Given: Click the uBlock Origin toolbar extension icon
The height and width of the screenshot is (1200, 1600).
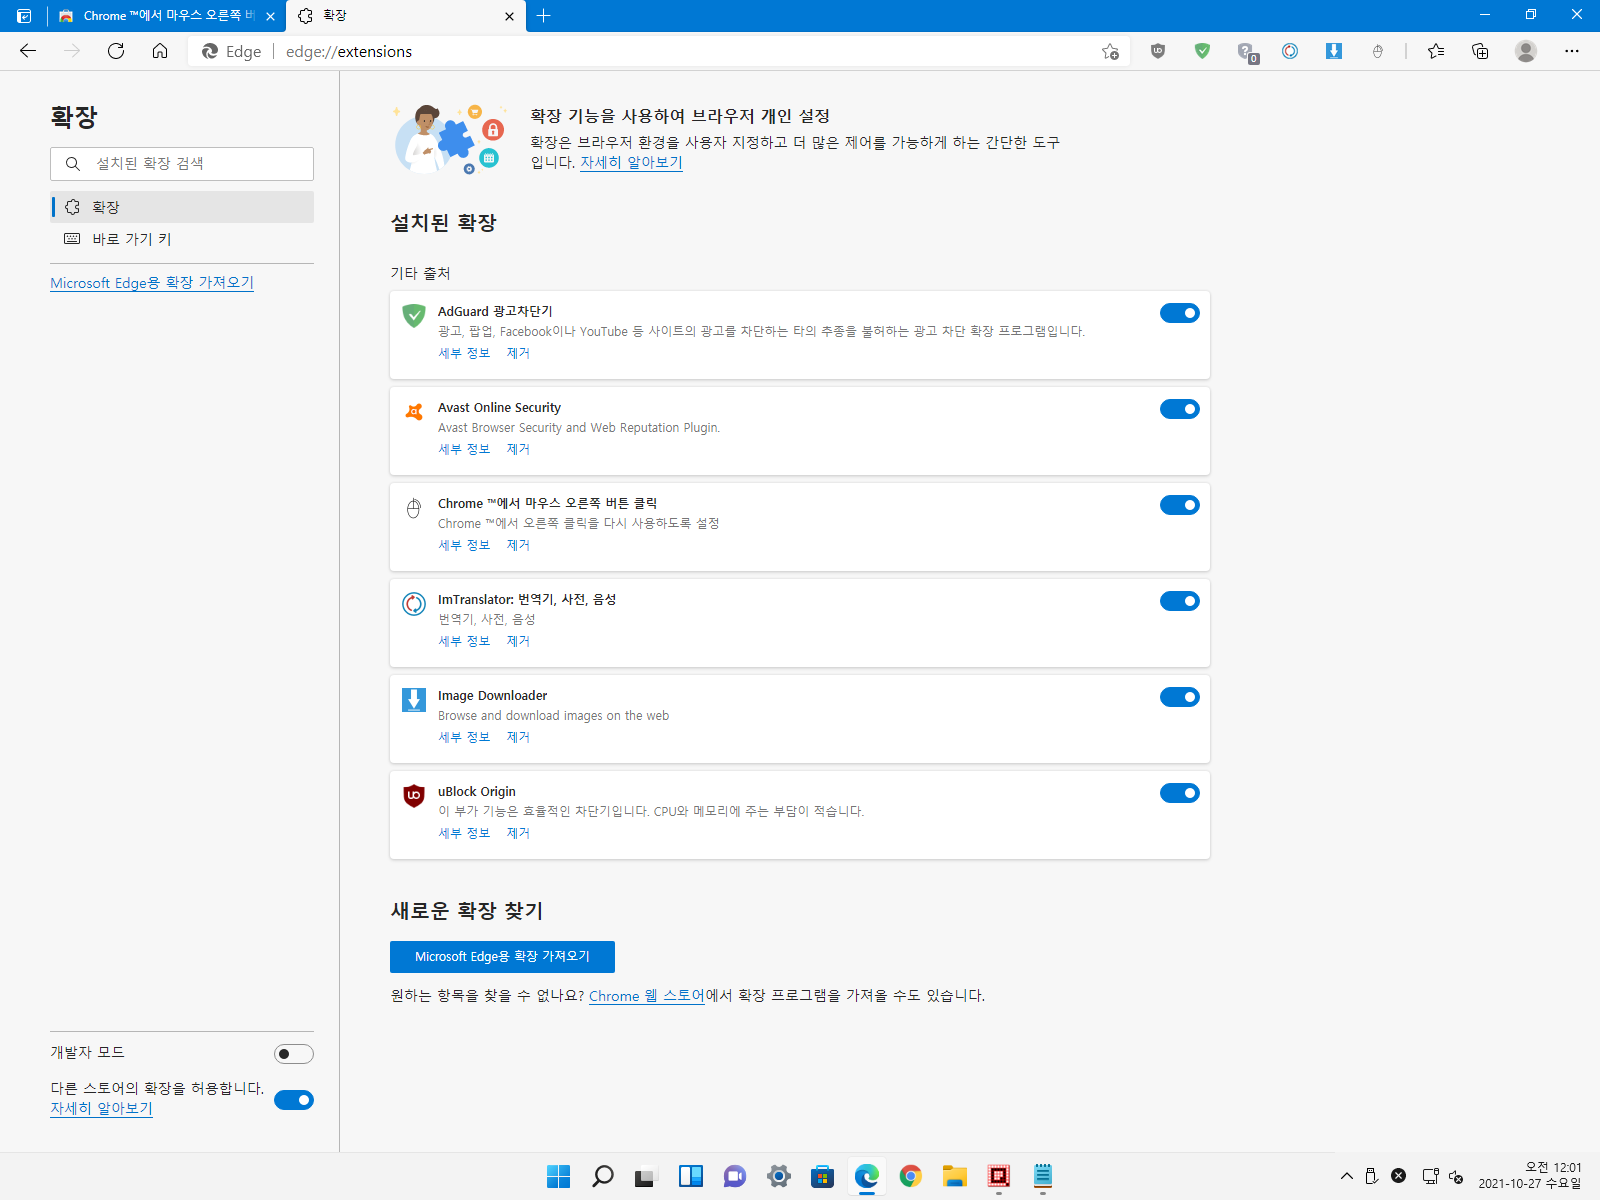Looking at the screenshot, I should pos(1158,51).
